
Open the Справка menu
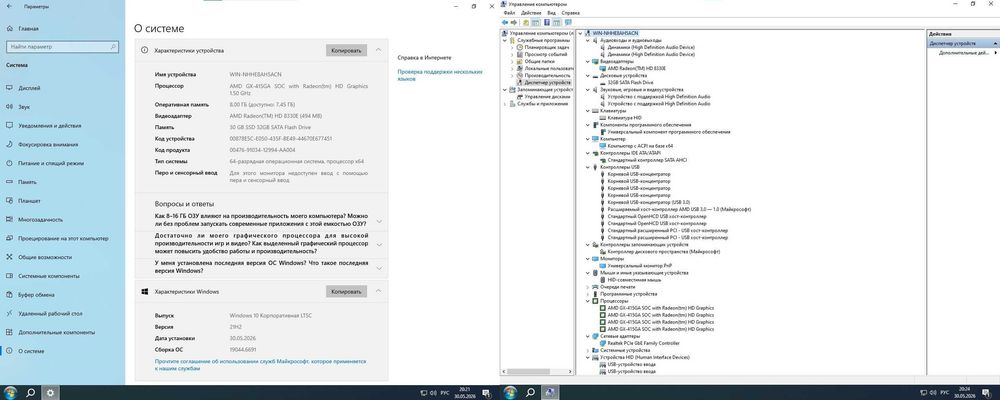(x=571, y=13)
